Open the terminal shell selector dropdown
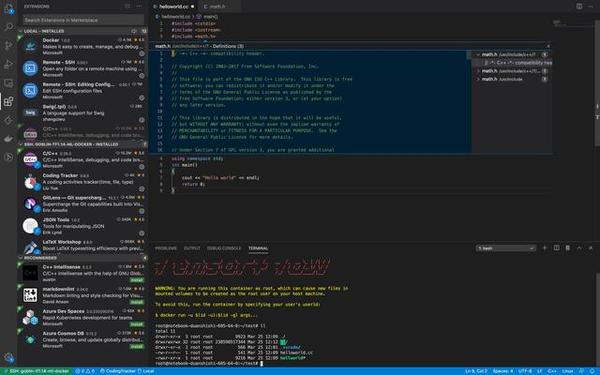Screen dimensions: 600x375 click(505, 248)
